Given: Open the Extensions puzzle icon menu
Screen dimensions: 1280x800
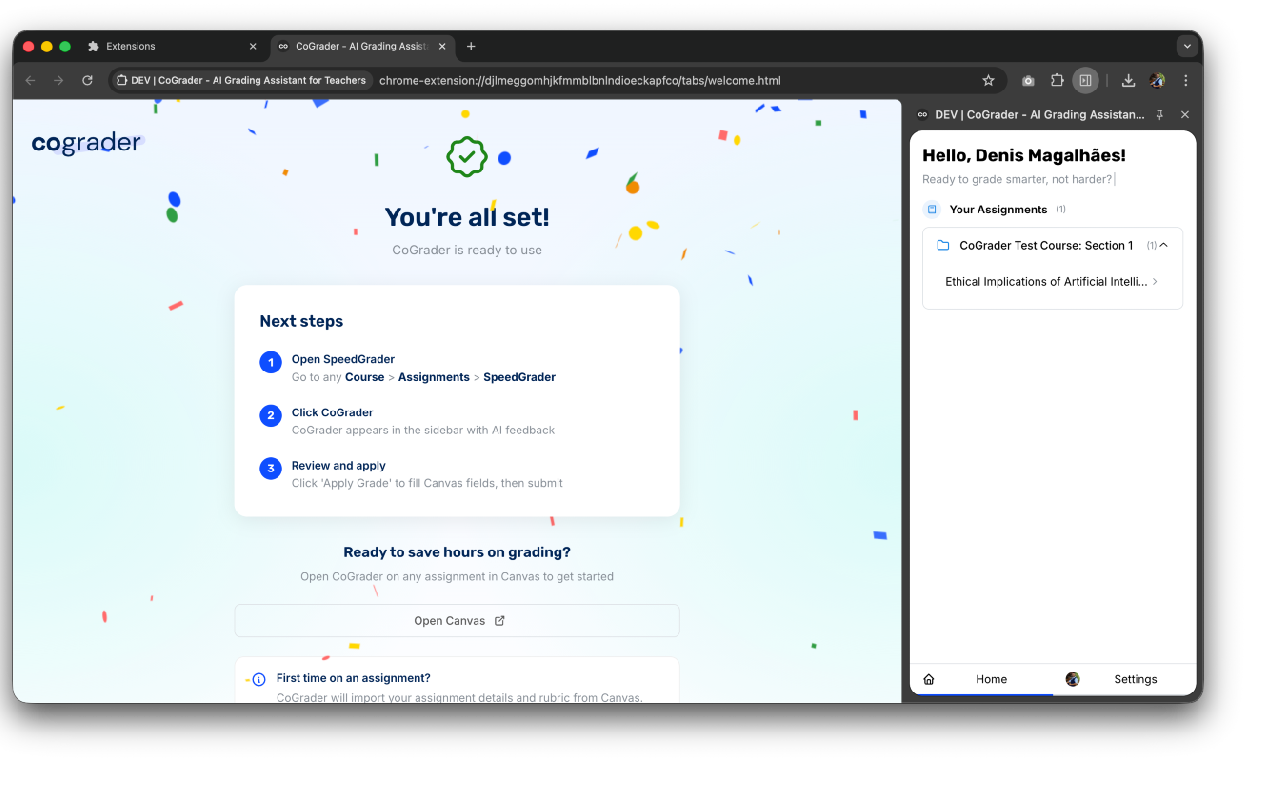Looking at the screenshot, I should (x=1057, y=80).
